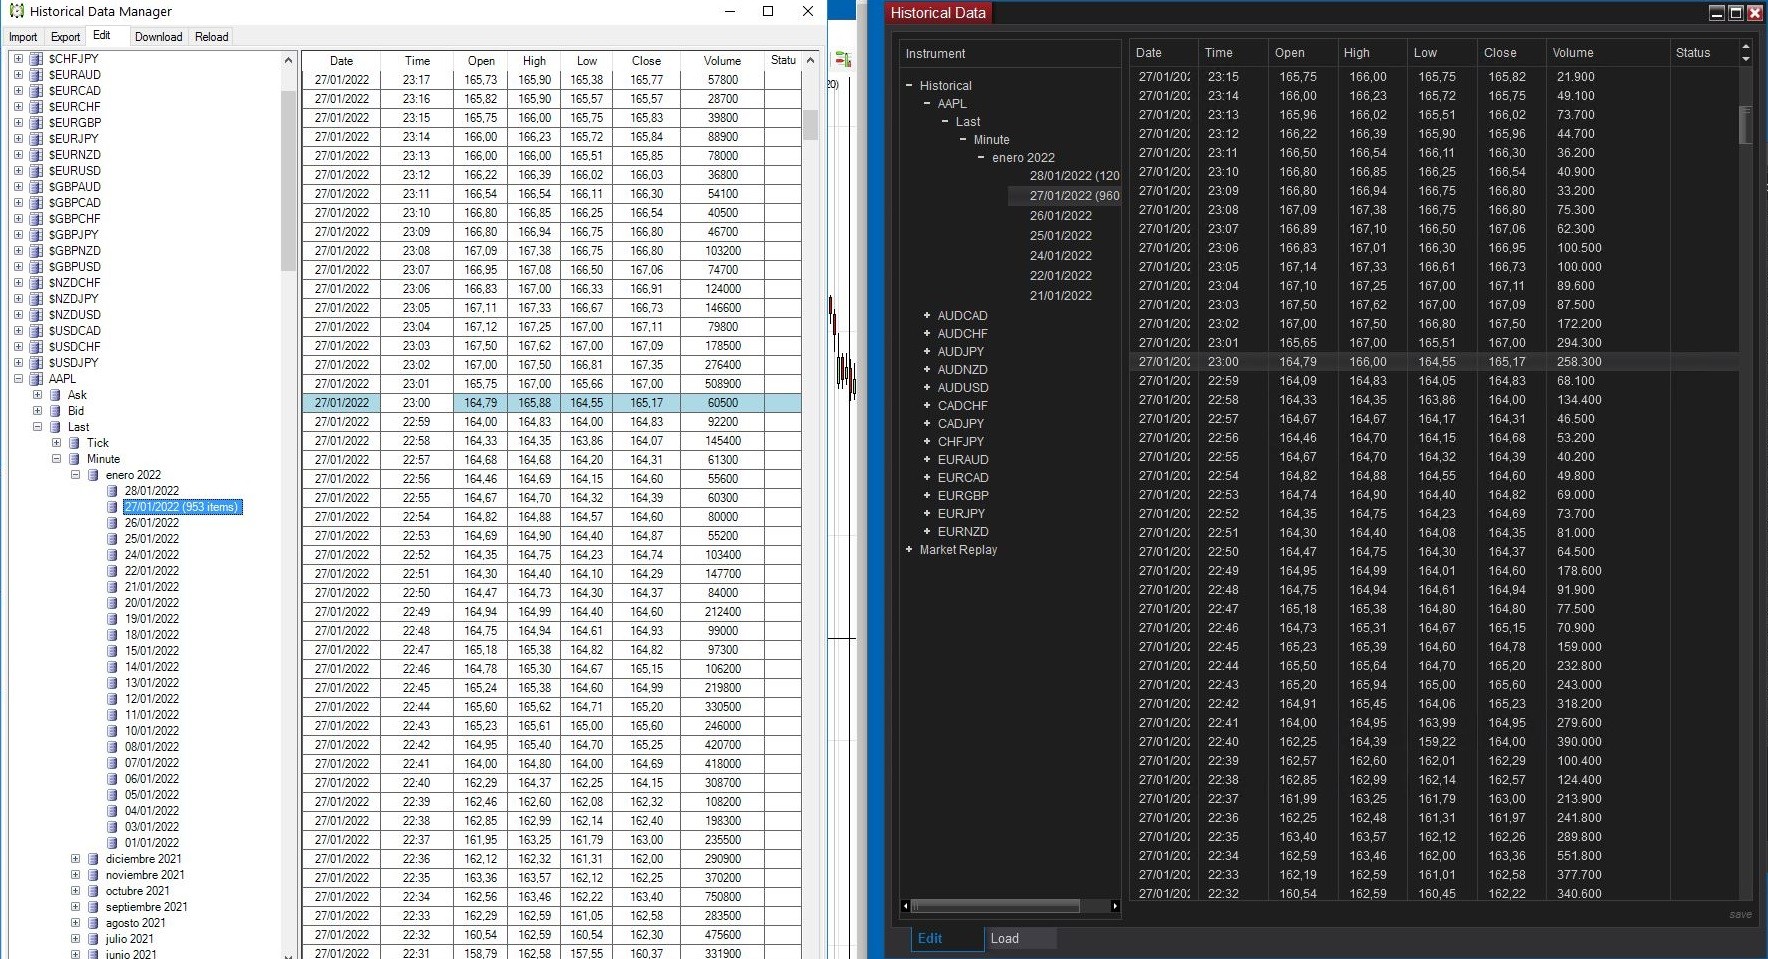Screen dimensions: 1768x959
Task: Click the day icon beside 03/01/2022
Action: (x=112, y=827)
